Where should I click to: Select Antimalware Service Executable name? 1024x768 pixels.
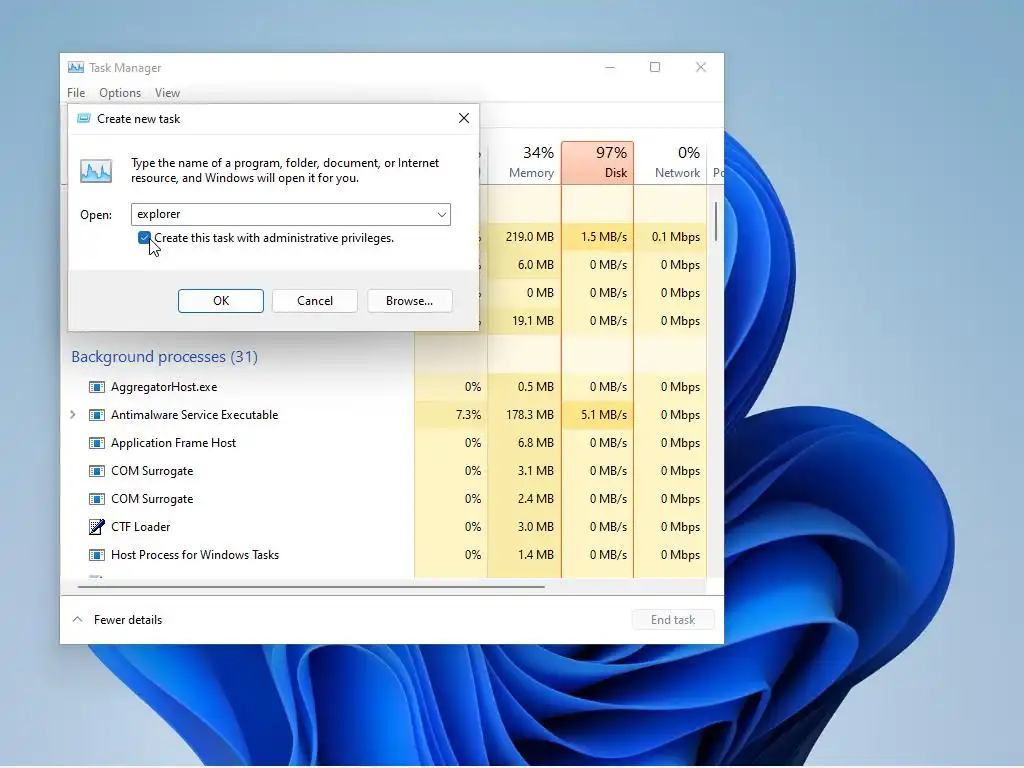[x=195, y=415]
